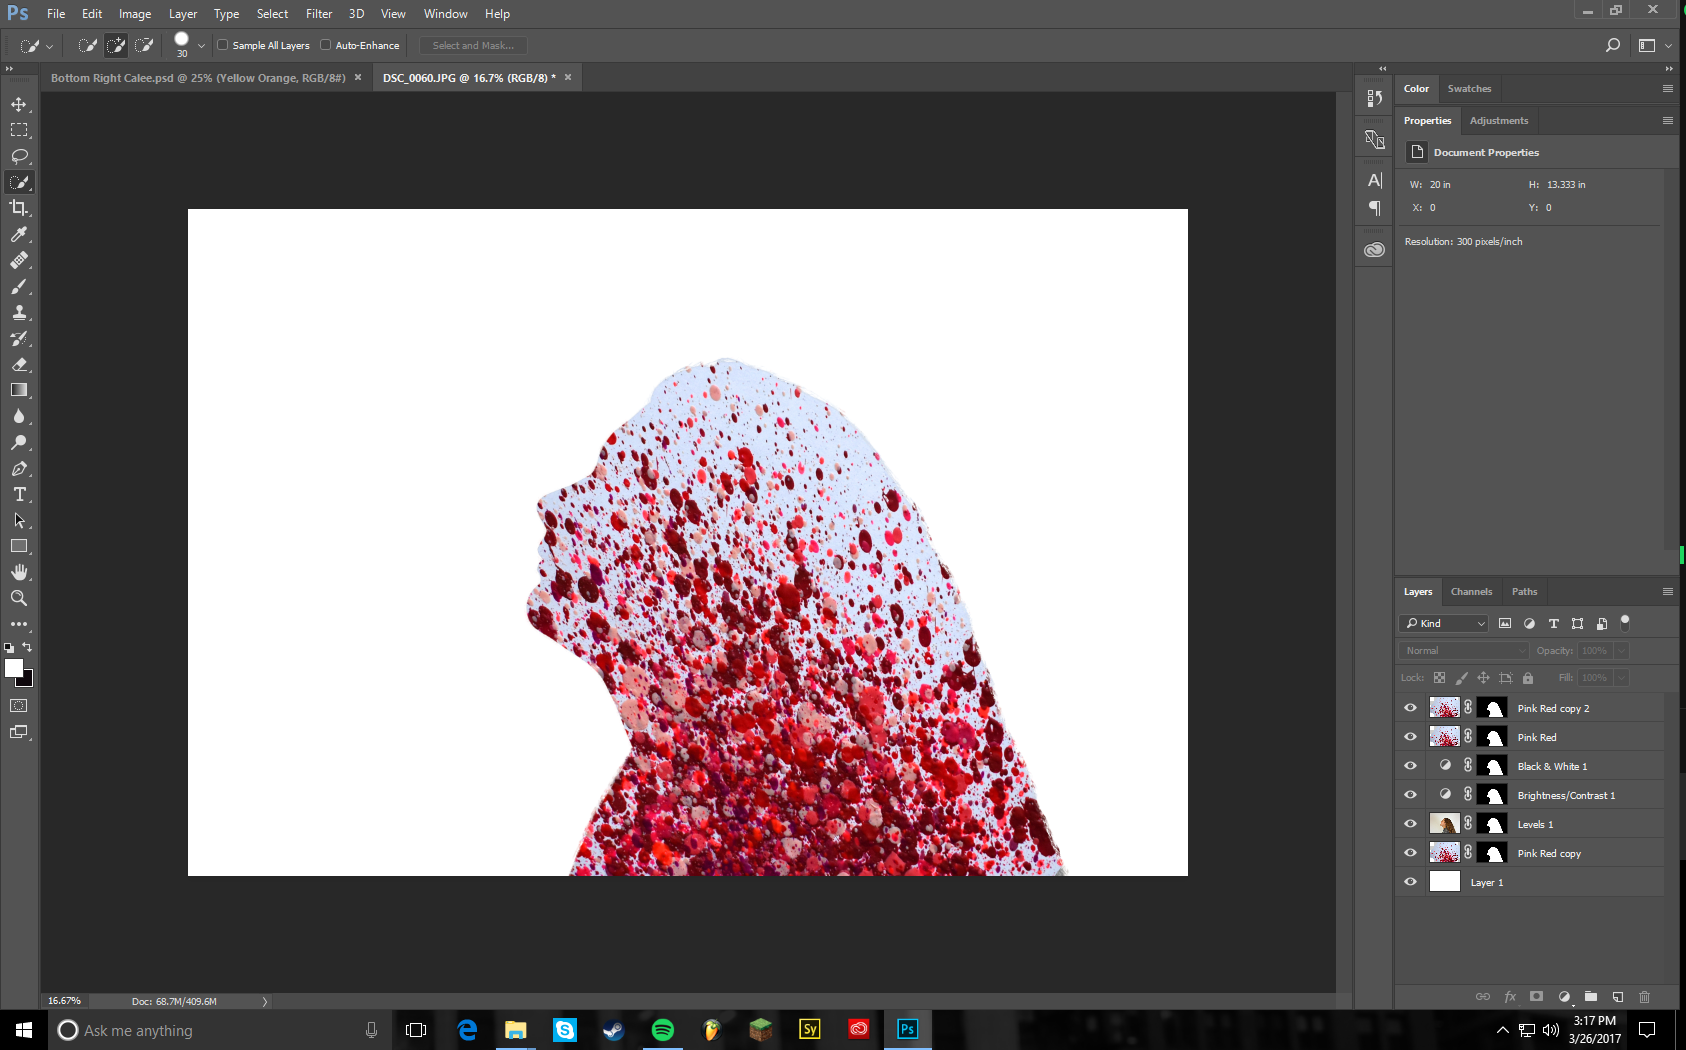The height and width of the screenshot is (1050, 1686).
Task: Switch to the Channels tab
Action: point(1471,592)
